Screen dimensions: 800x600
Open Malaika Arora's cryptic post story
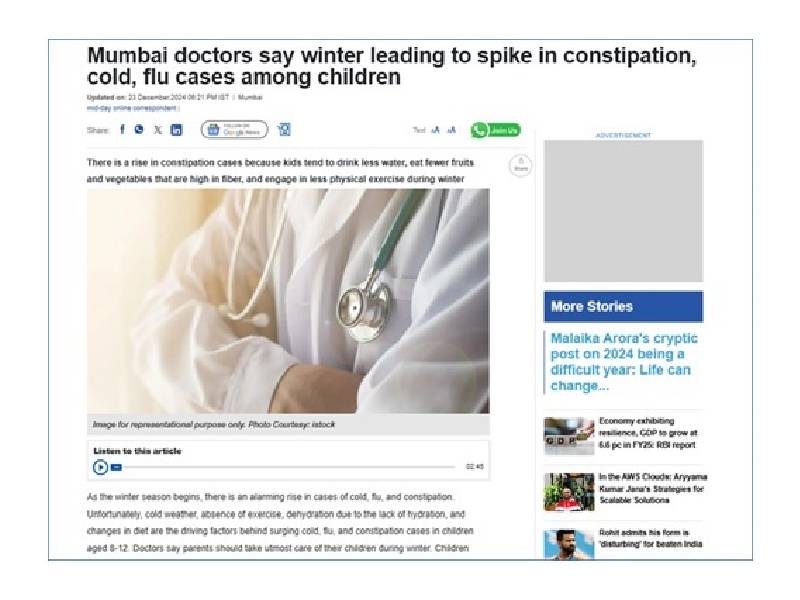coord(624,362)
